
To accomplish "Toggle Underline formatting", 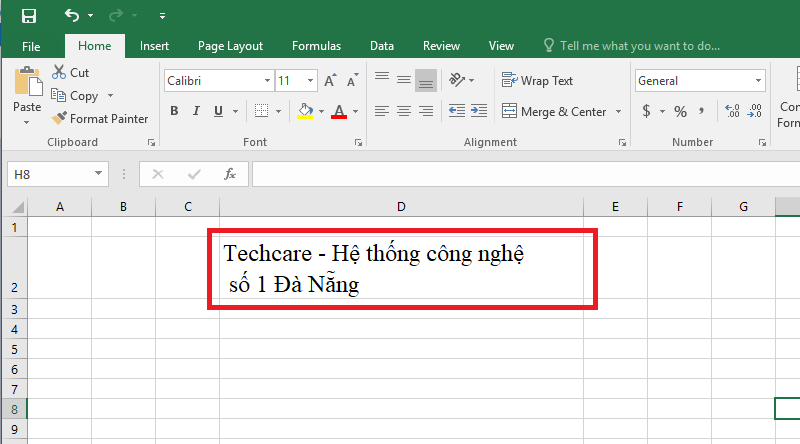I will 218,111.
